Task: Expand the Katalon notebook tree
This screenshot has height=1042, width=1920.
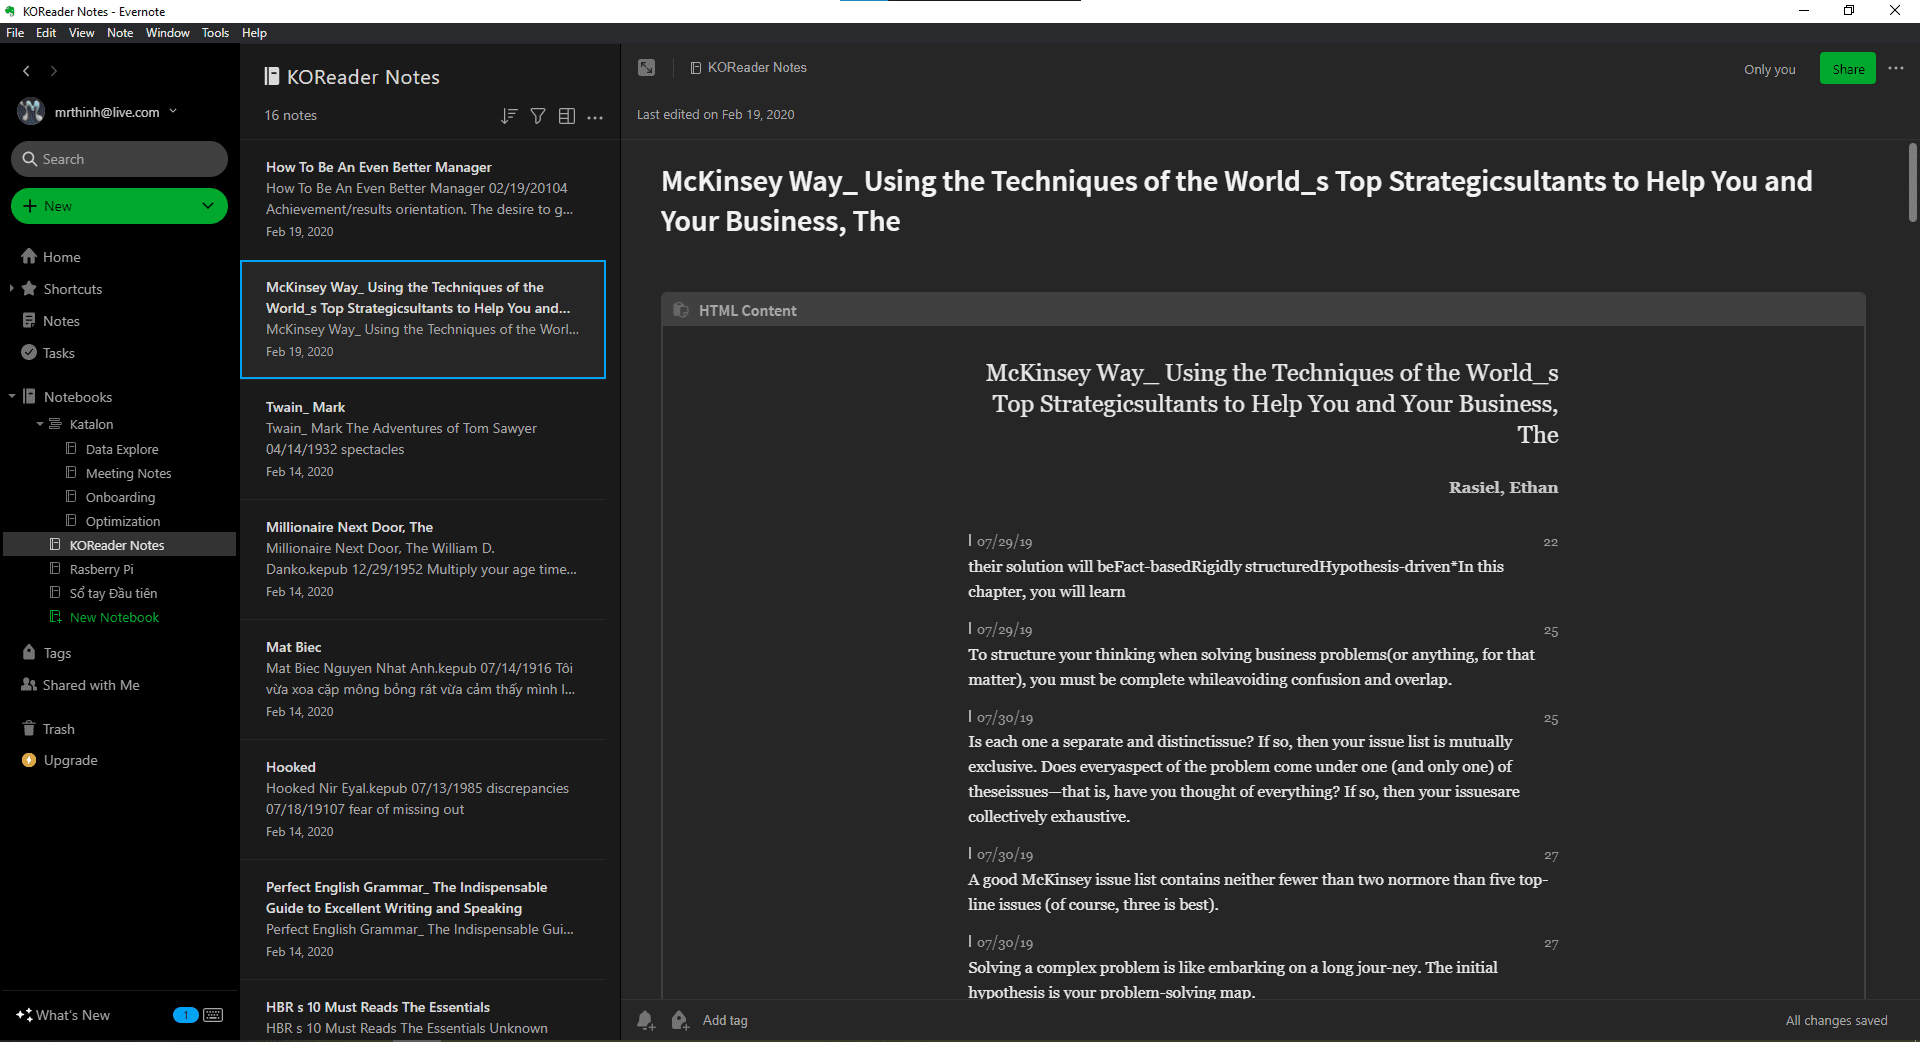Action: pos(38,424)
